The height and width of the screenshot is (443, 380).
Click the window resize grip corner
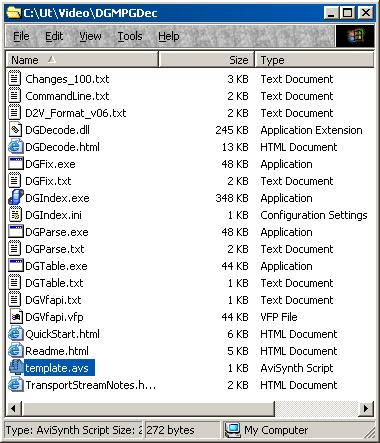coord(369,432)
